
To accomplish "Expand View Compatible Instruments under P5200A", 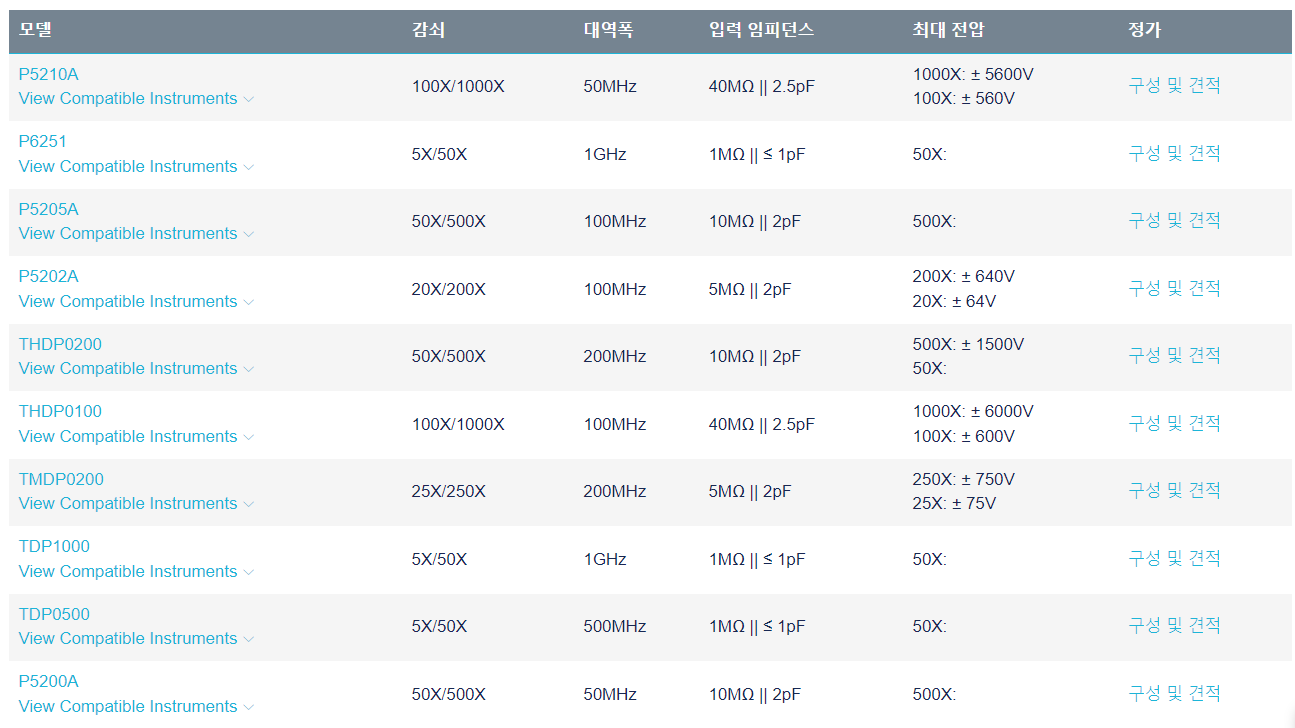I will pos(136,706).
